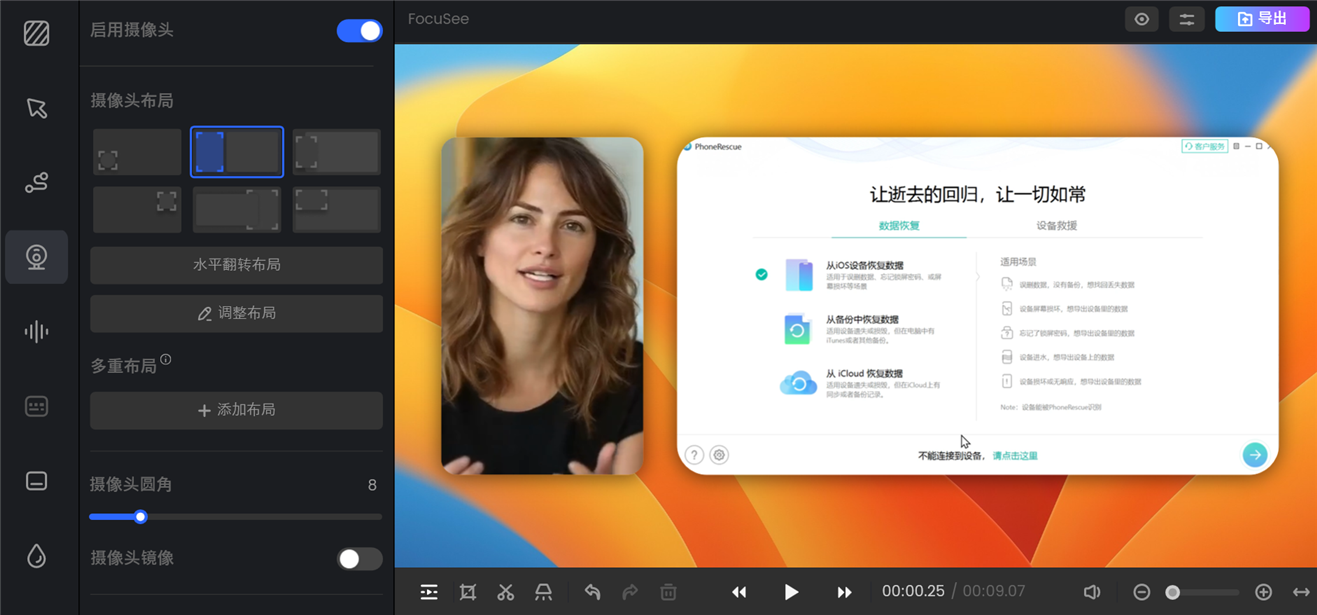Click the preview eye icon in the top bar

pos(1142,19)
